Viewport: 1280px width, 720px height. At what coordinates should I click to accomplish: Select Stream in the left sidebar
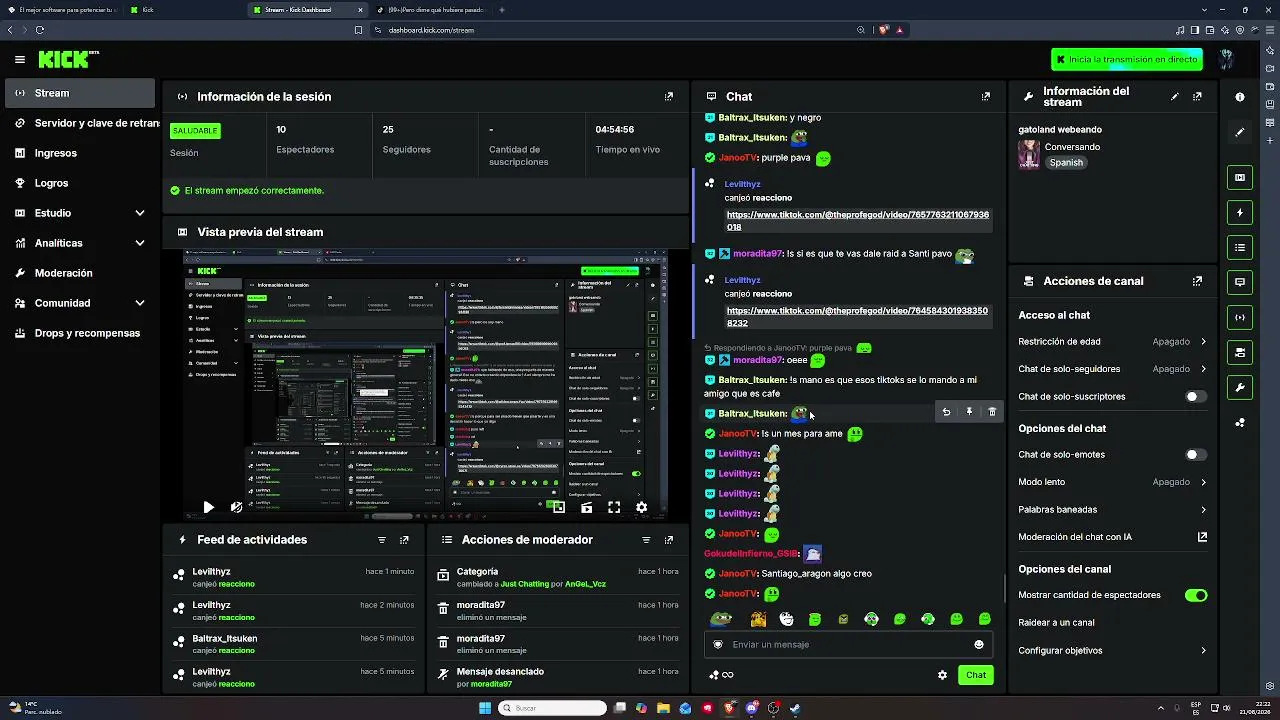click(x=80, y=93)
